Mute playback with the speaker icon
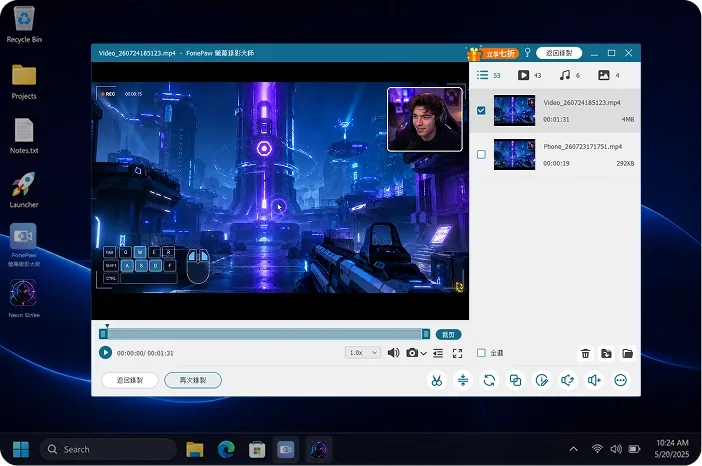The width and height of the screenshot is (702, 466). tap(393, 353)
